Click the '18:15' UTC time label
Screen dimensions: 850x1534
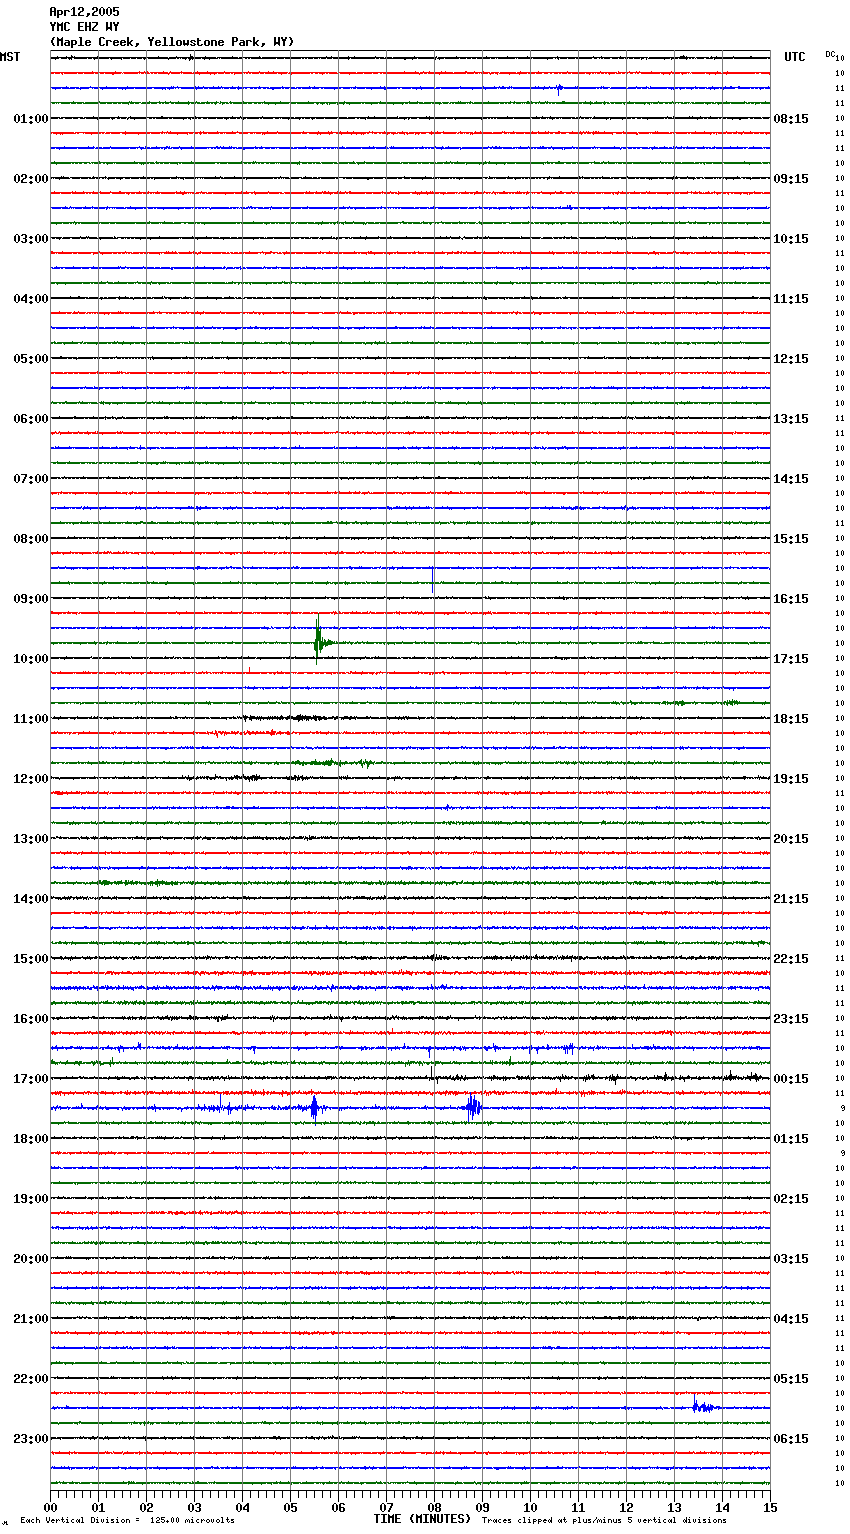[791, 719]
